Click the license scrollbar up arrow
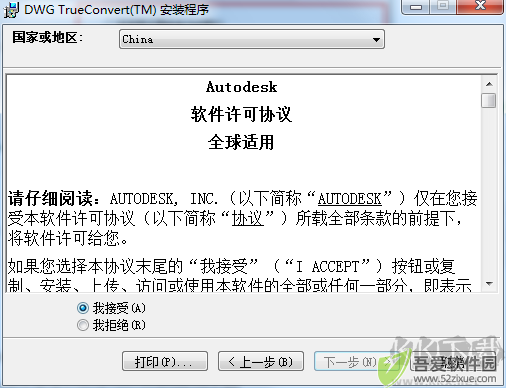This screenshot has height=388, width=506. tap(489, 84)
